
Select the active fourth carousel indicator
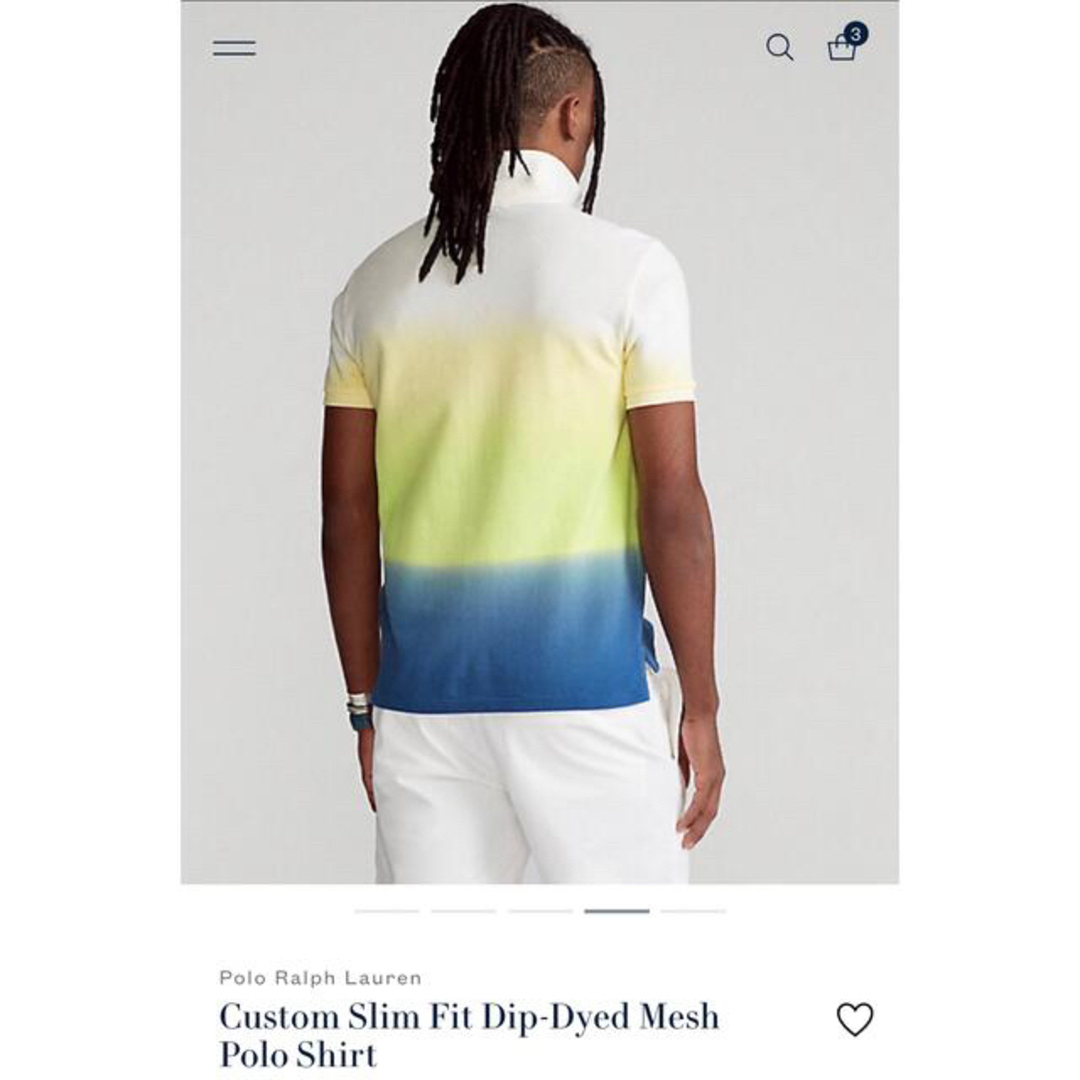[x=617, y=911]
